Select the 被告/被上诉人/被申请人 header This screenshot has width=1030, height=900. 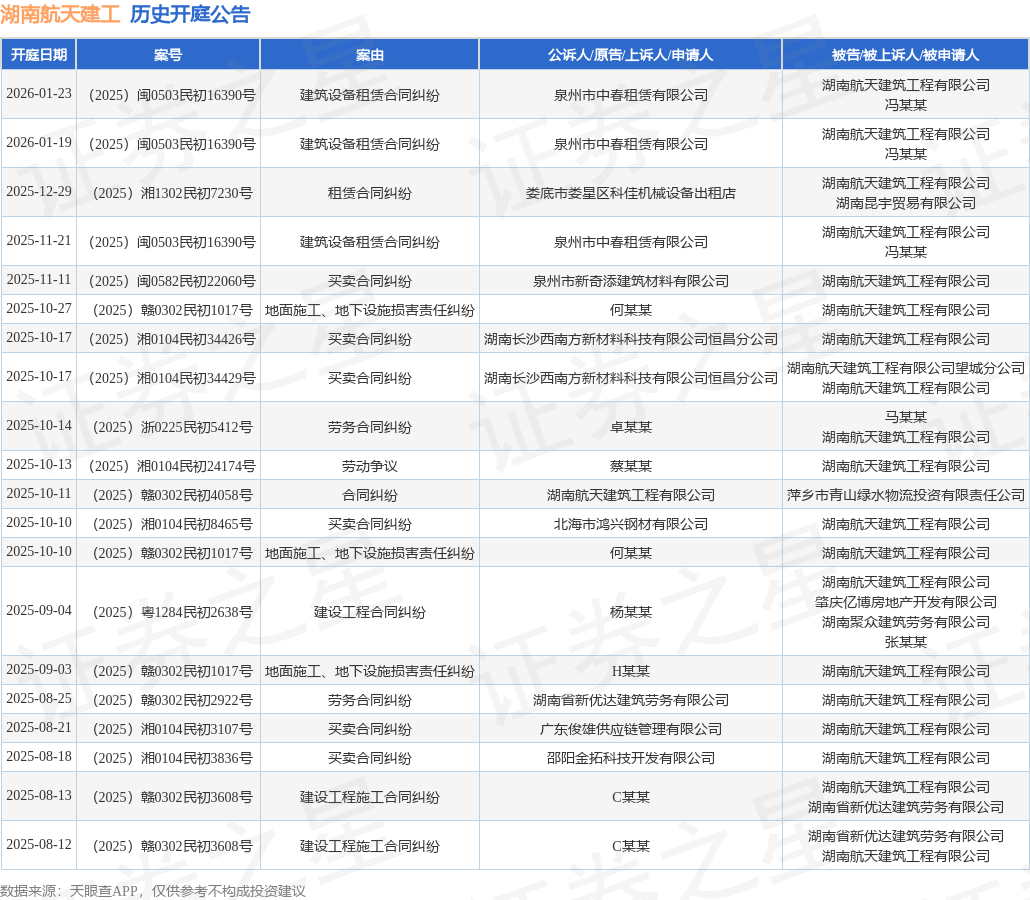pos(905,55)
